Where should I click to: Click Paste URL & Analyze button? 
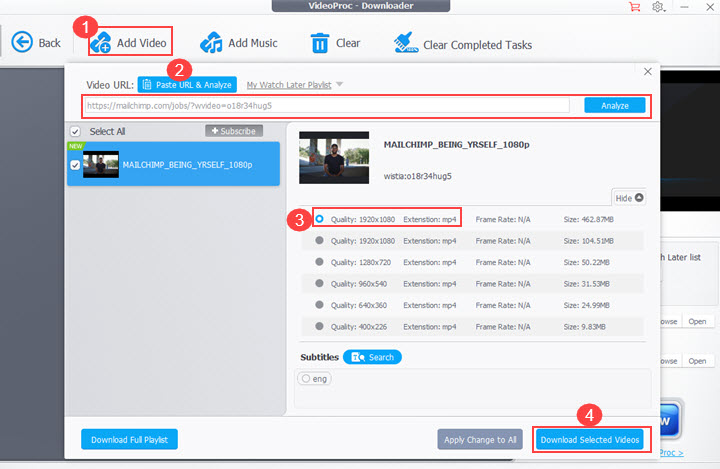click(187, 85)
